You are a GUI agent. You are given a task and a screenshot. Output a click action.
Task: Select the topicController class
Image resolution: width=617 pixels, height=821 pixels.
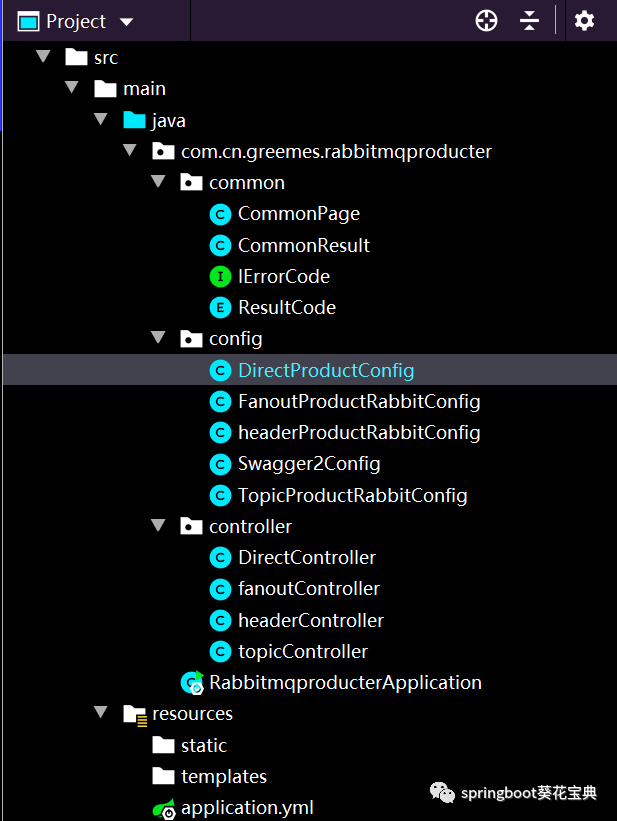[303, 651]
